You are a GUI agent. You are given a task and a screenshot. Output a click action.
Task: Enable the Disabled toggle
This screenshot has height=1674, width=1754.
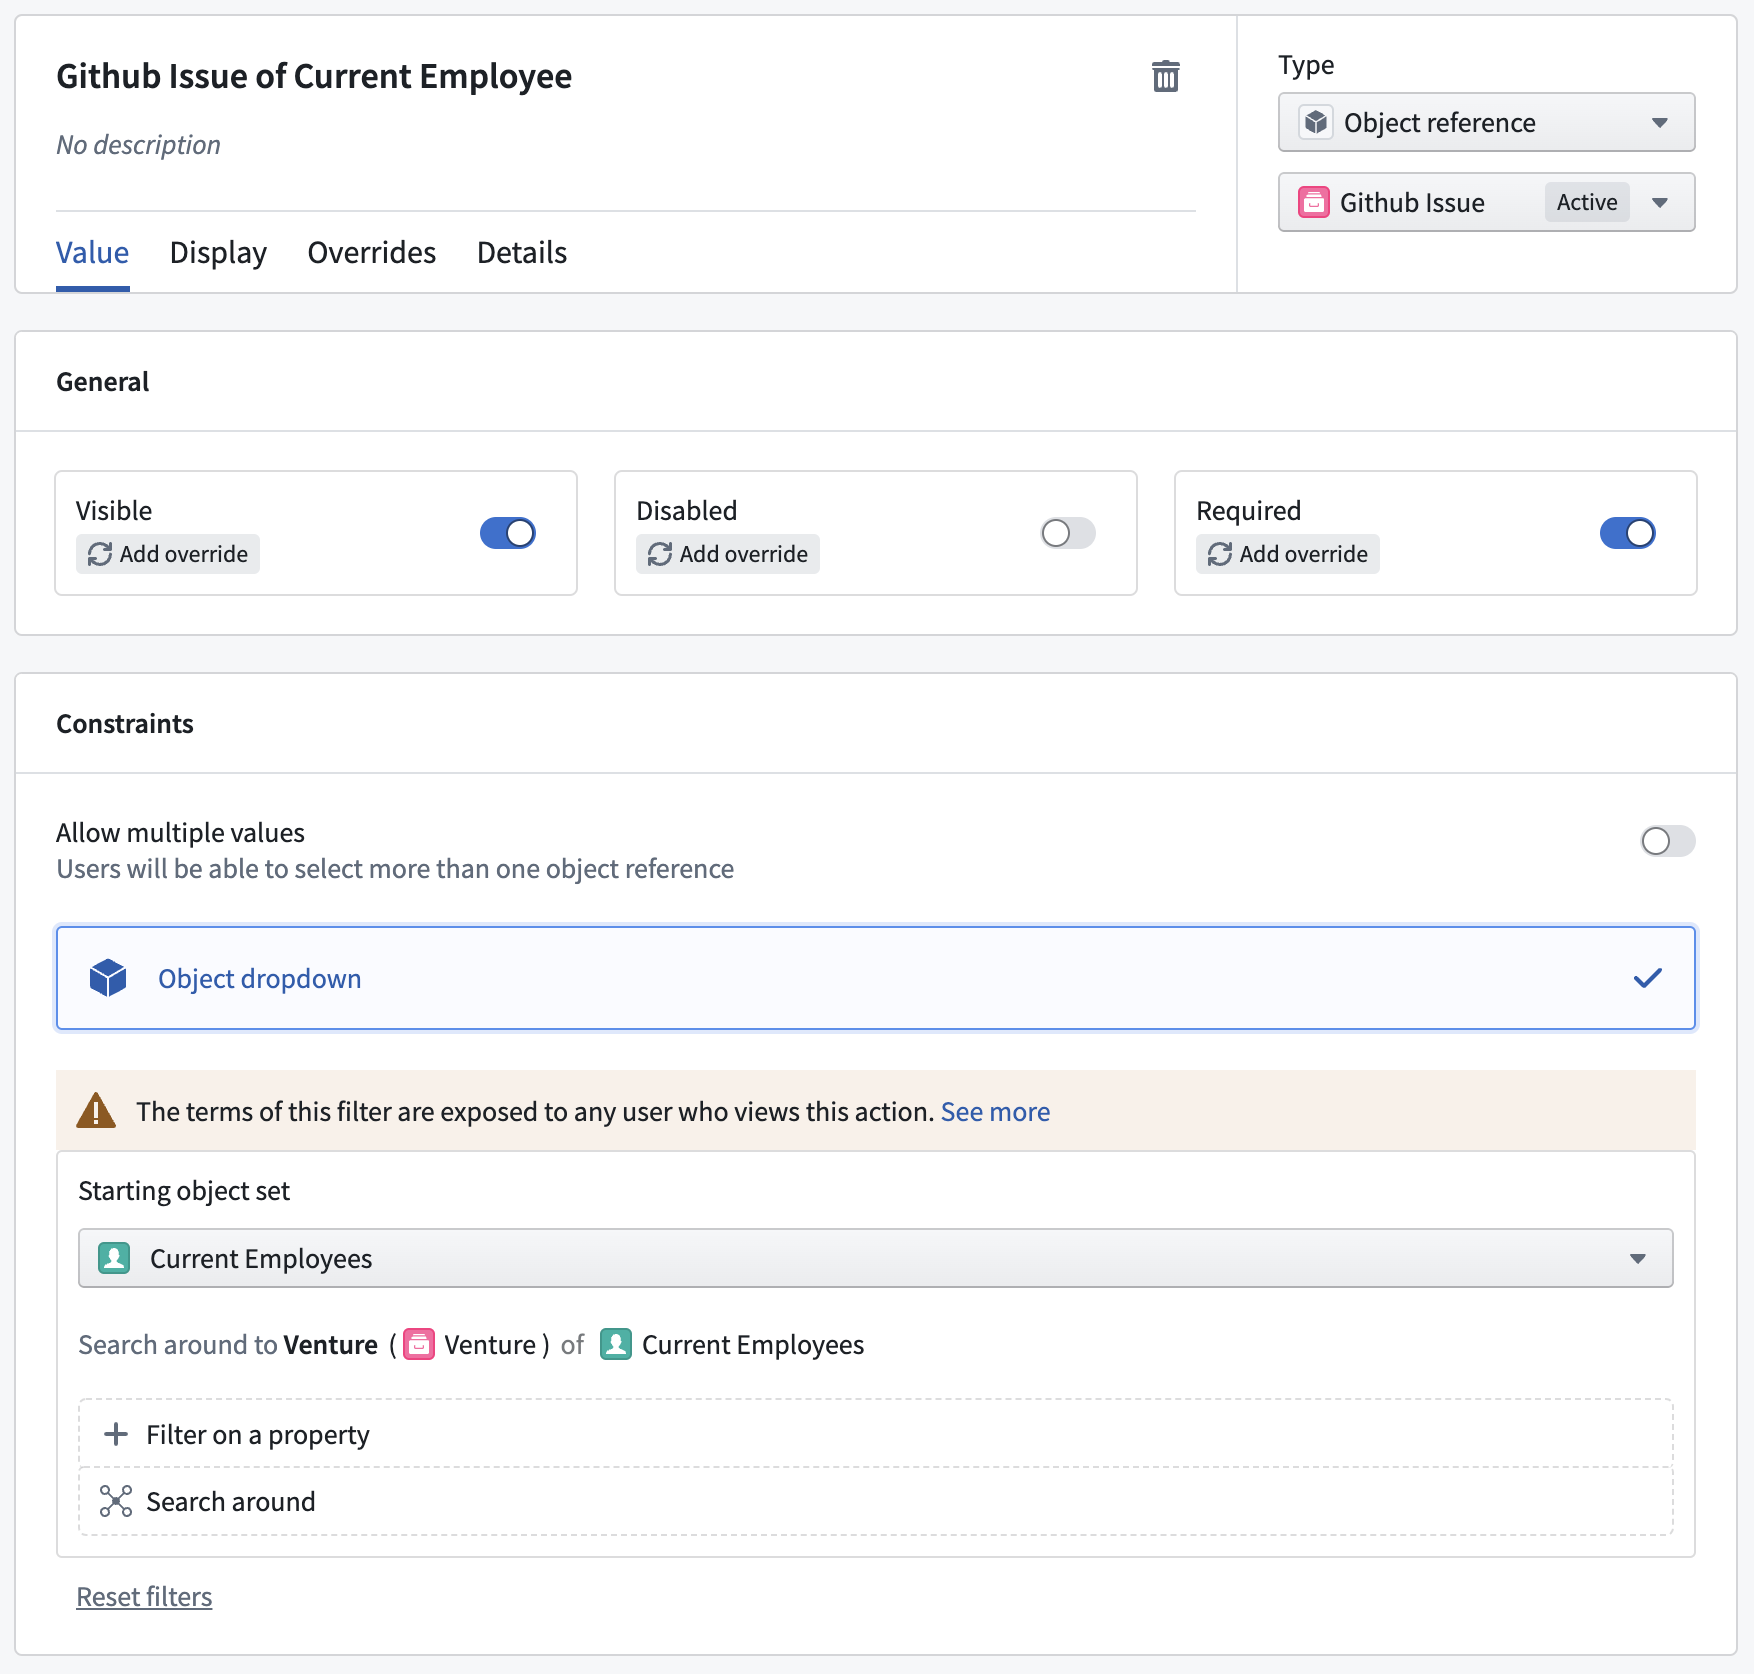click(1068, 533)
